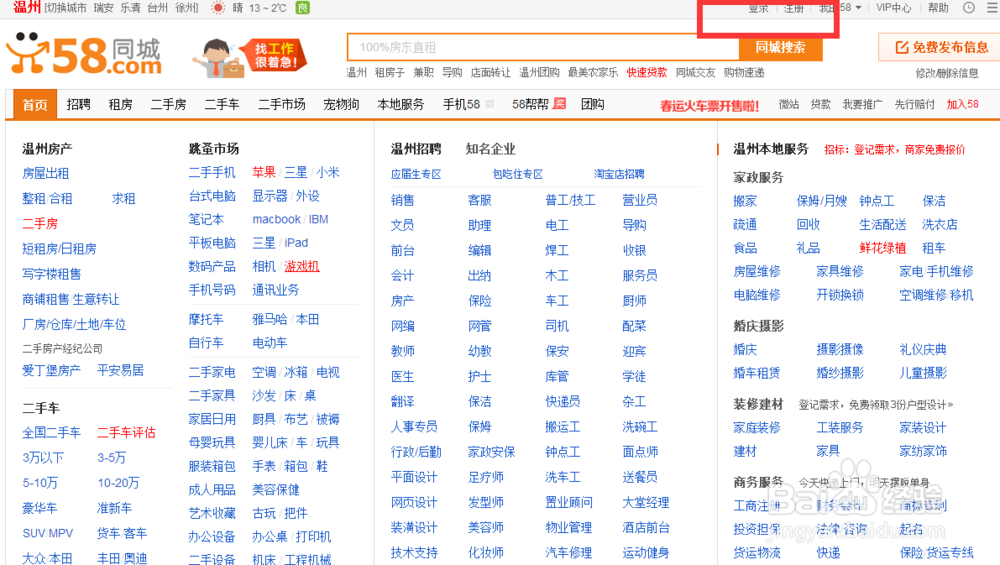
Task: Open 会计 job category
Action: click(402, 275)
